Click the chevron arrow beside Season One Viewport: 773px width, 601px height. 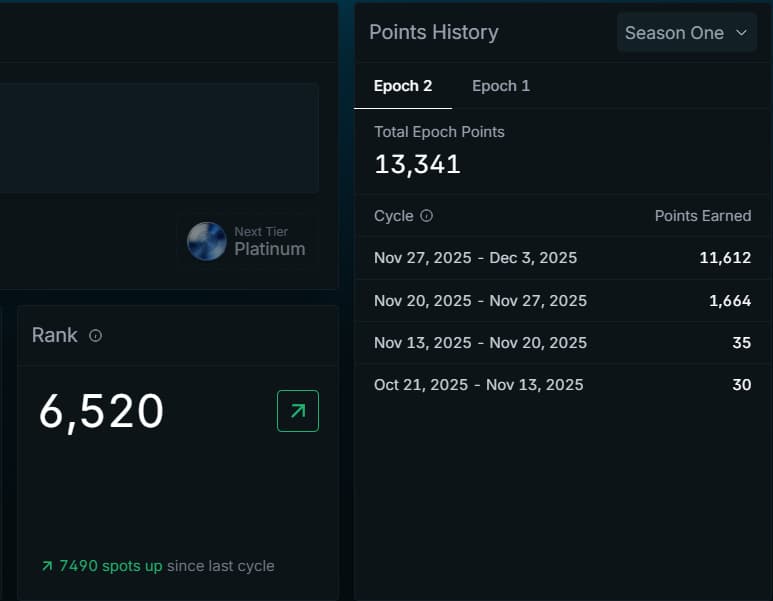741,33
